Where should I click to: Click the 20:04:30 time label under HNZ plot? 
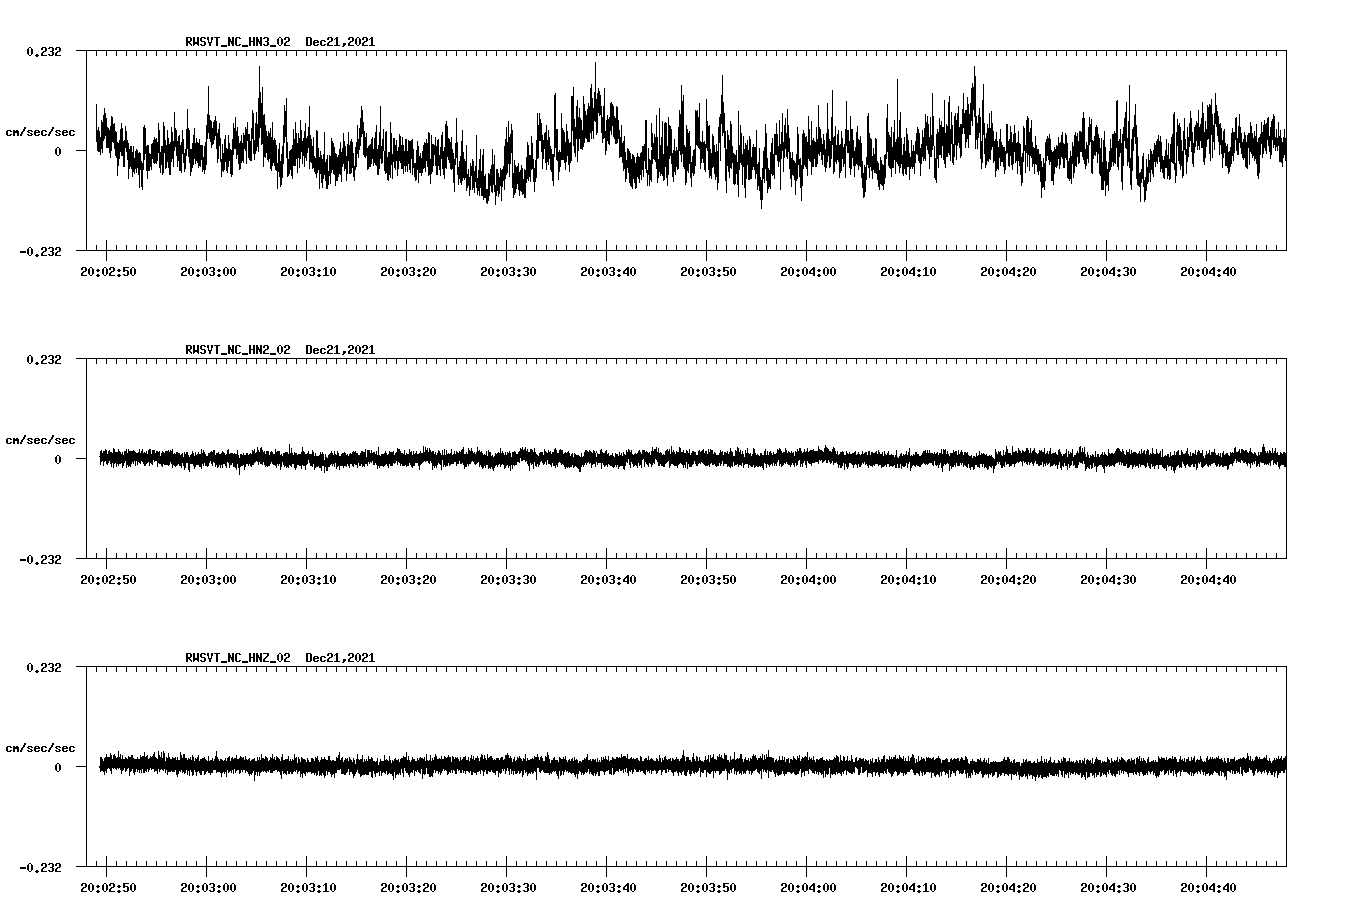pos(1108,887)
